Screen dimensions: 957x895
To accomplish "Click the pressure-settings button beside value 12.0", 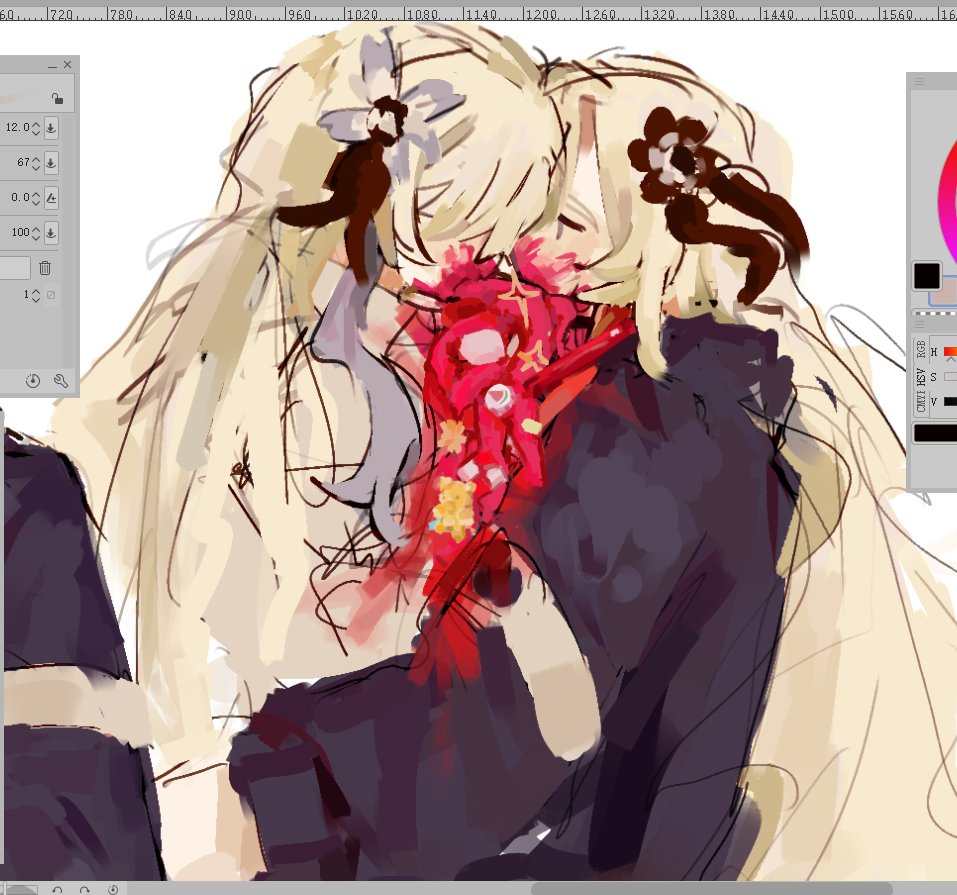I will coord(51,128).
